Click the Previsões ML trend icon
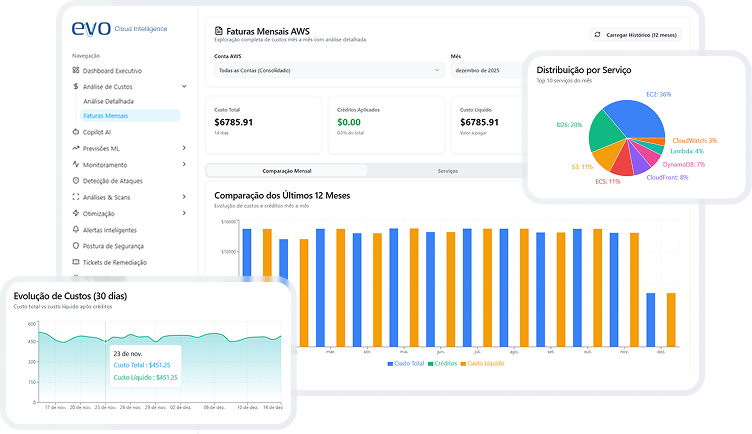Screen dimensions: 752x434 pos(76,148)
